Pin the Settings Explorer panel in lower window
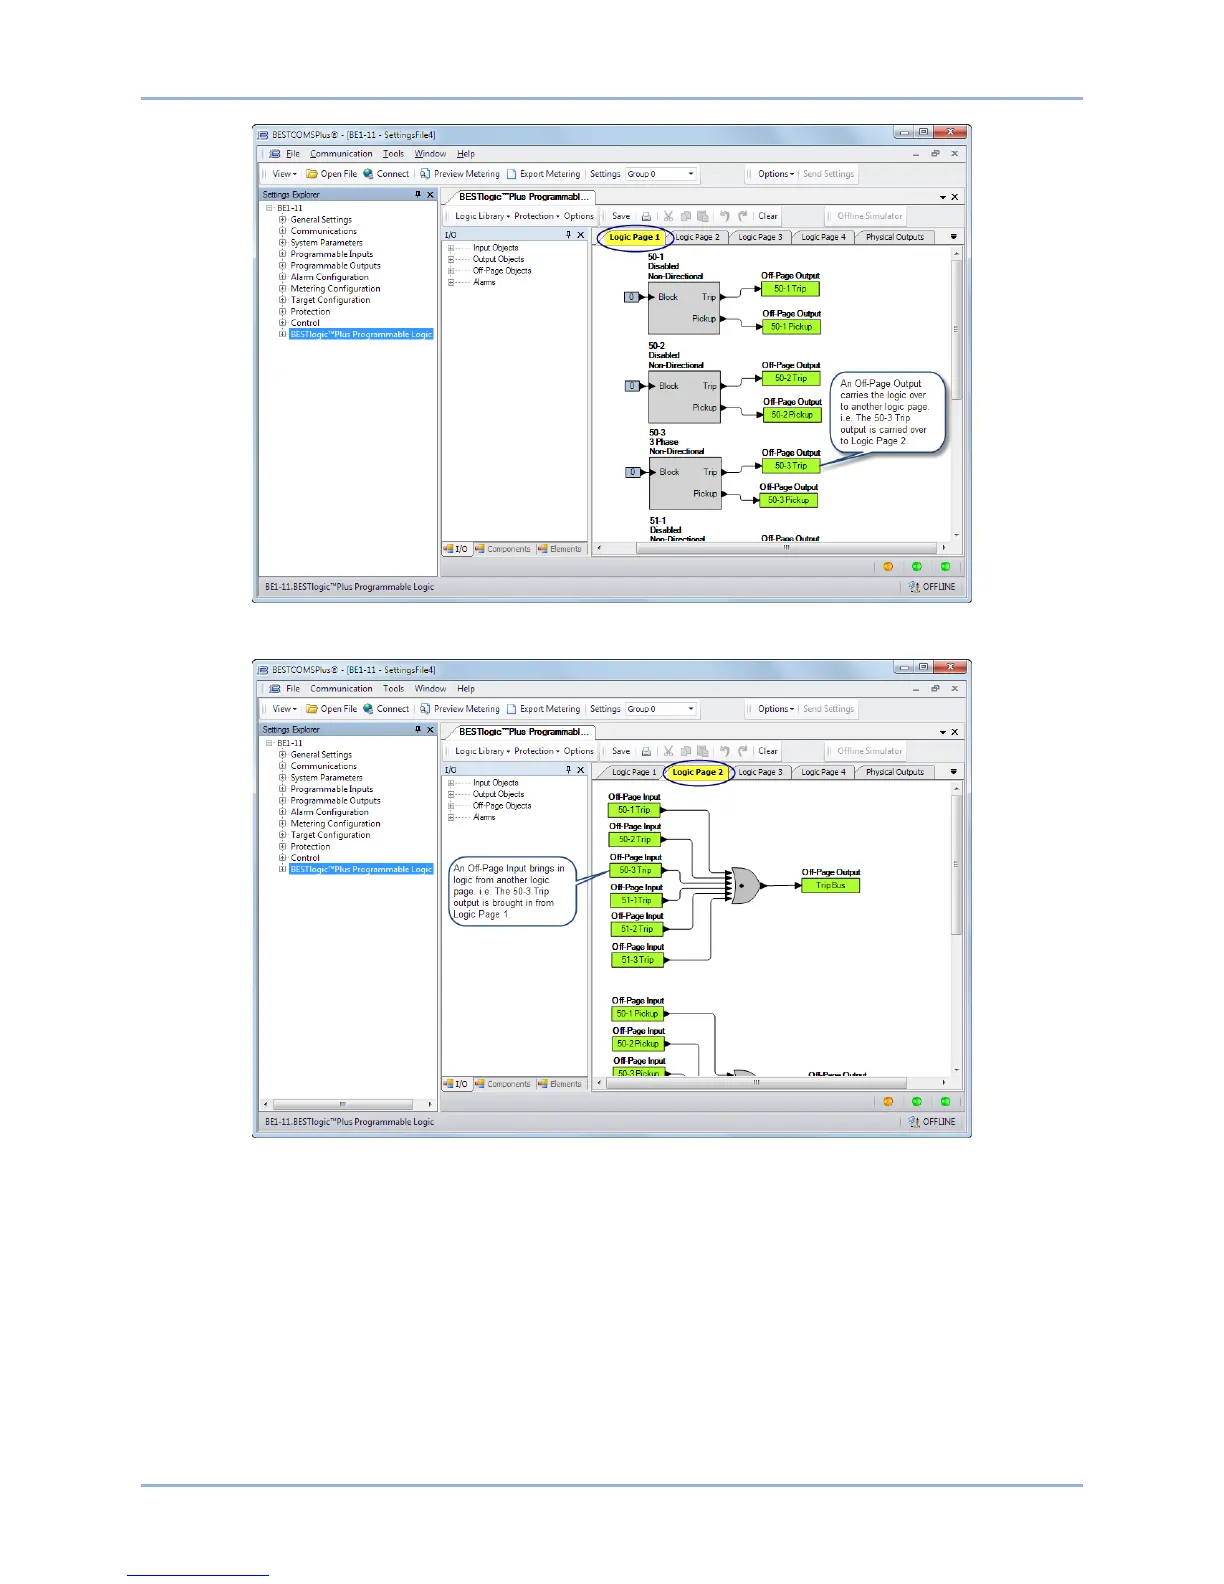 coord(418,730)
